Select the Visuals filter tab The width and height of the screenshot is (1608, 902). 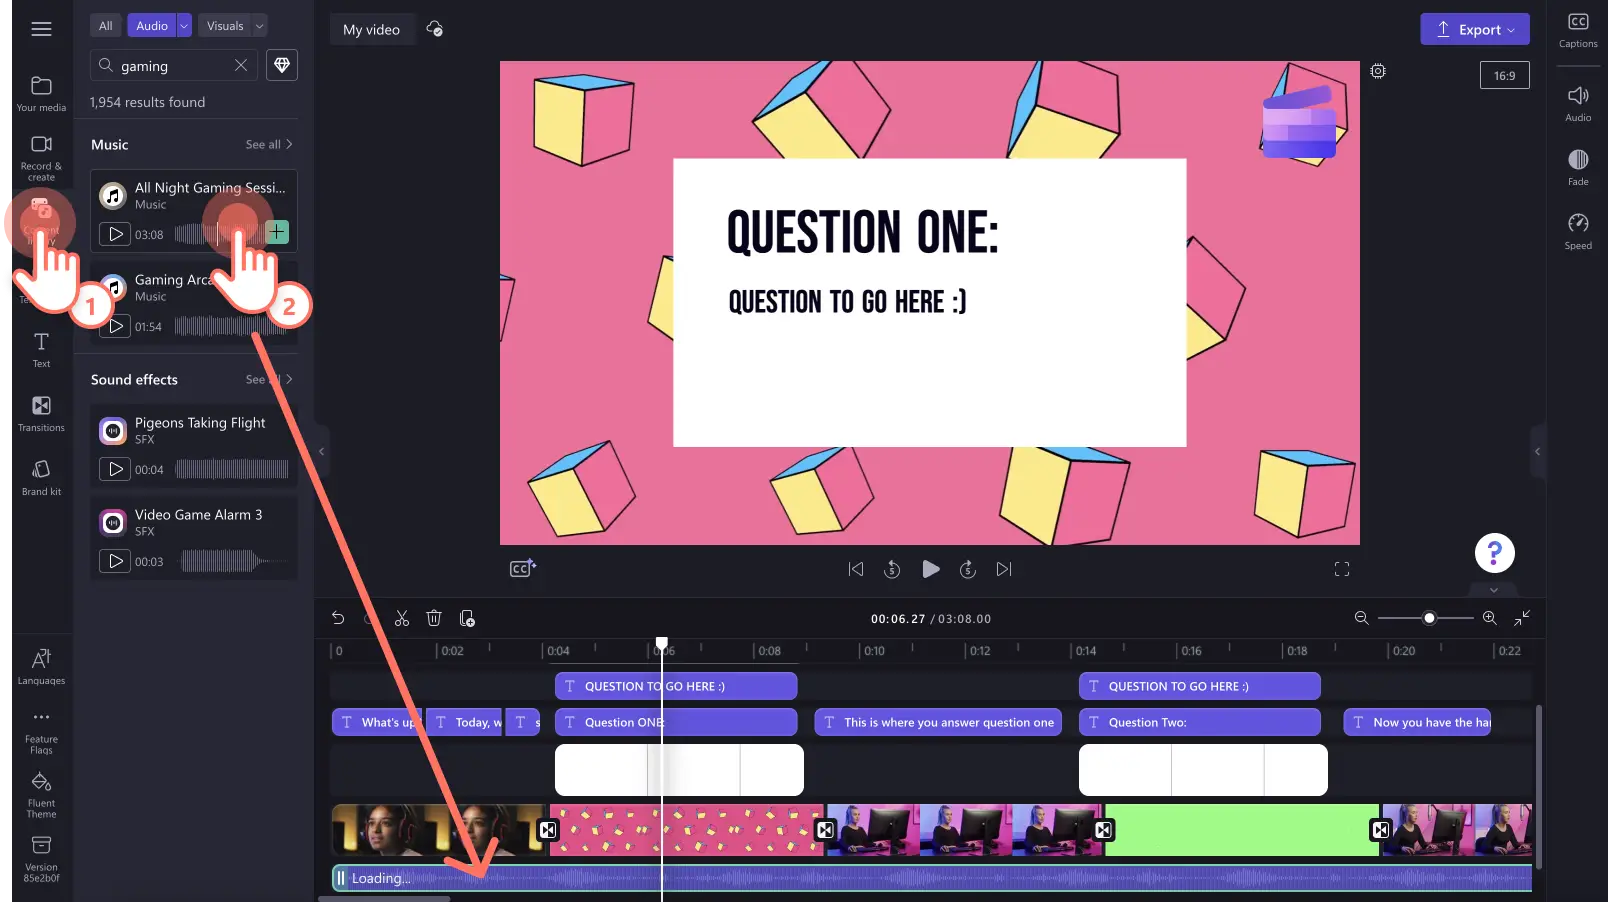pyautogui.click(x=225, y=26)
